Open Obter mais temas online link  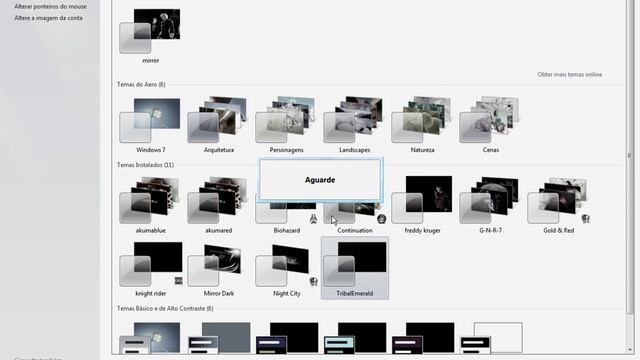point(569,75)
